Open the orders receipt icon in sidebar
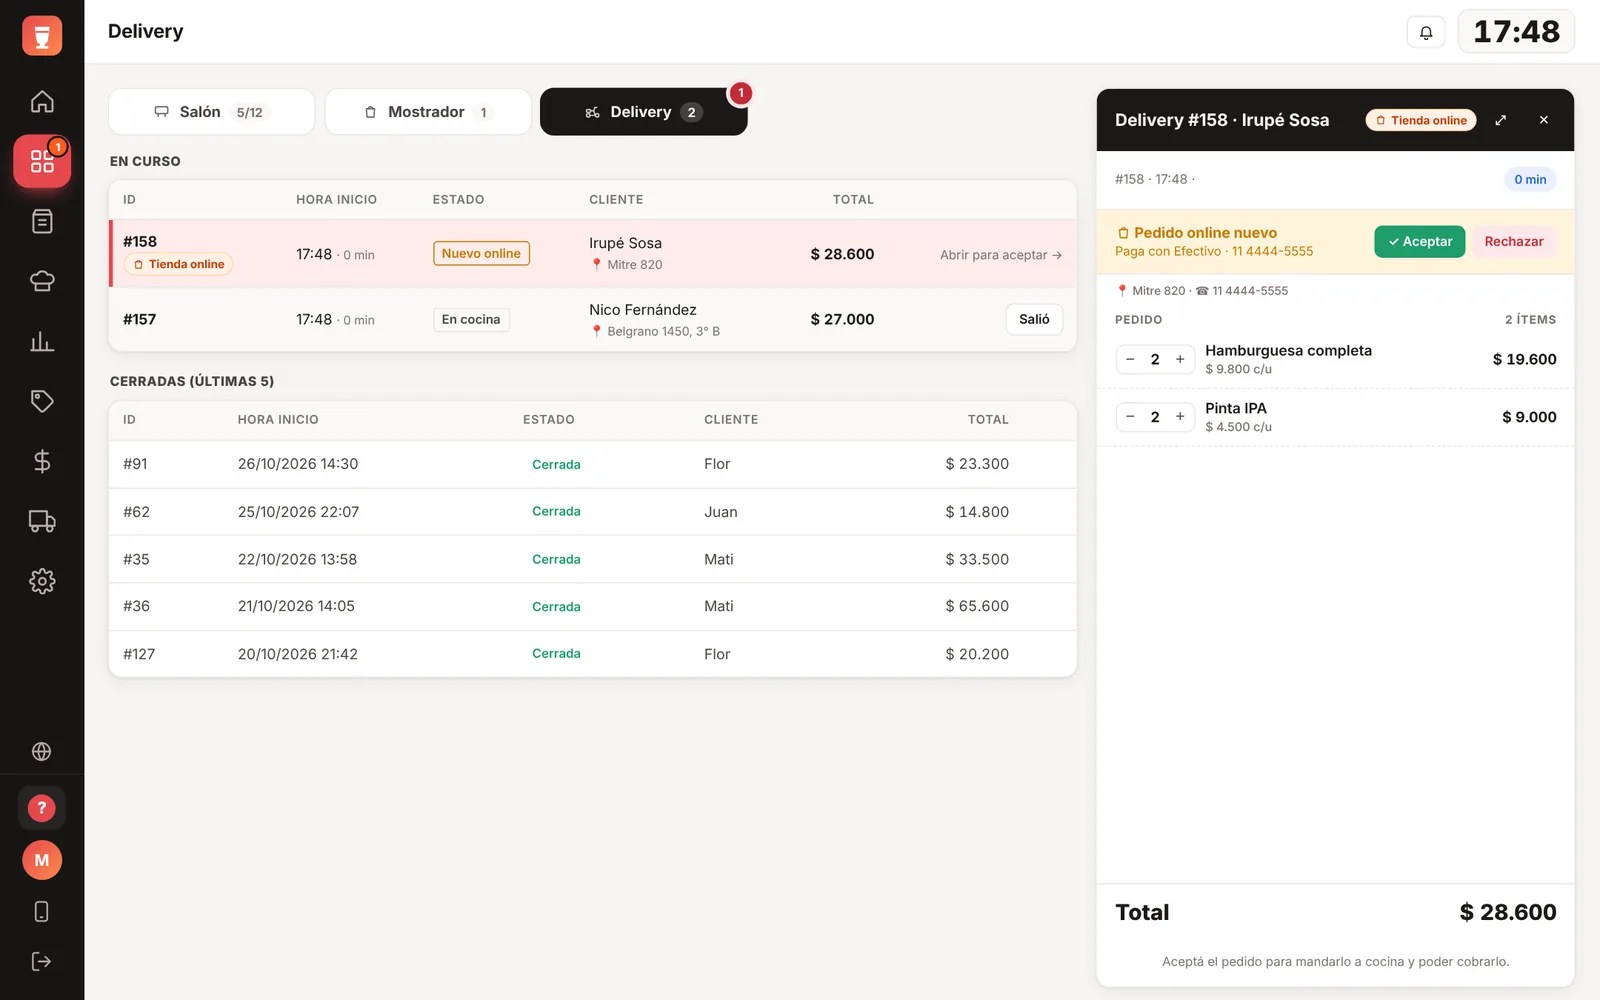1600x1000 pixels. click(42, 221)
